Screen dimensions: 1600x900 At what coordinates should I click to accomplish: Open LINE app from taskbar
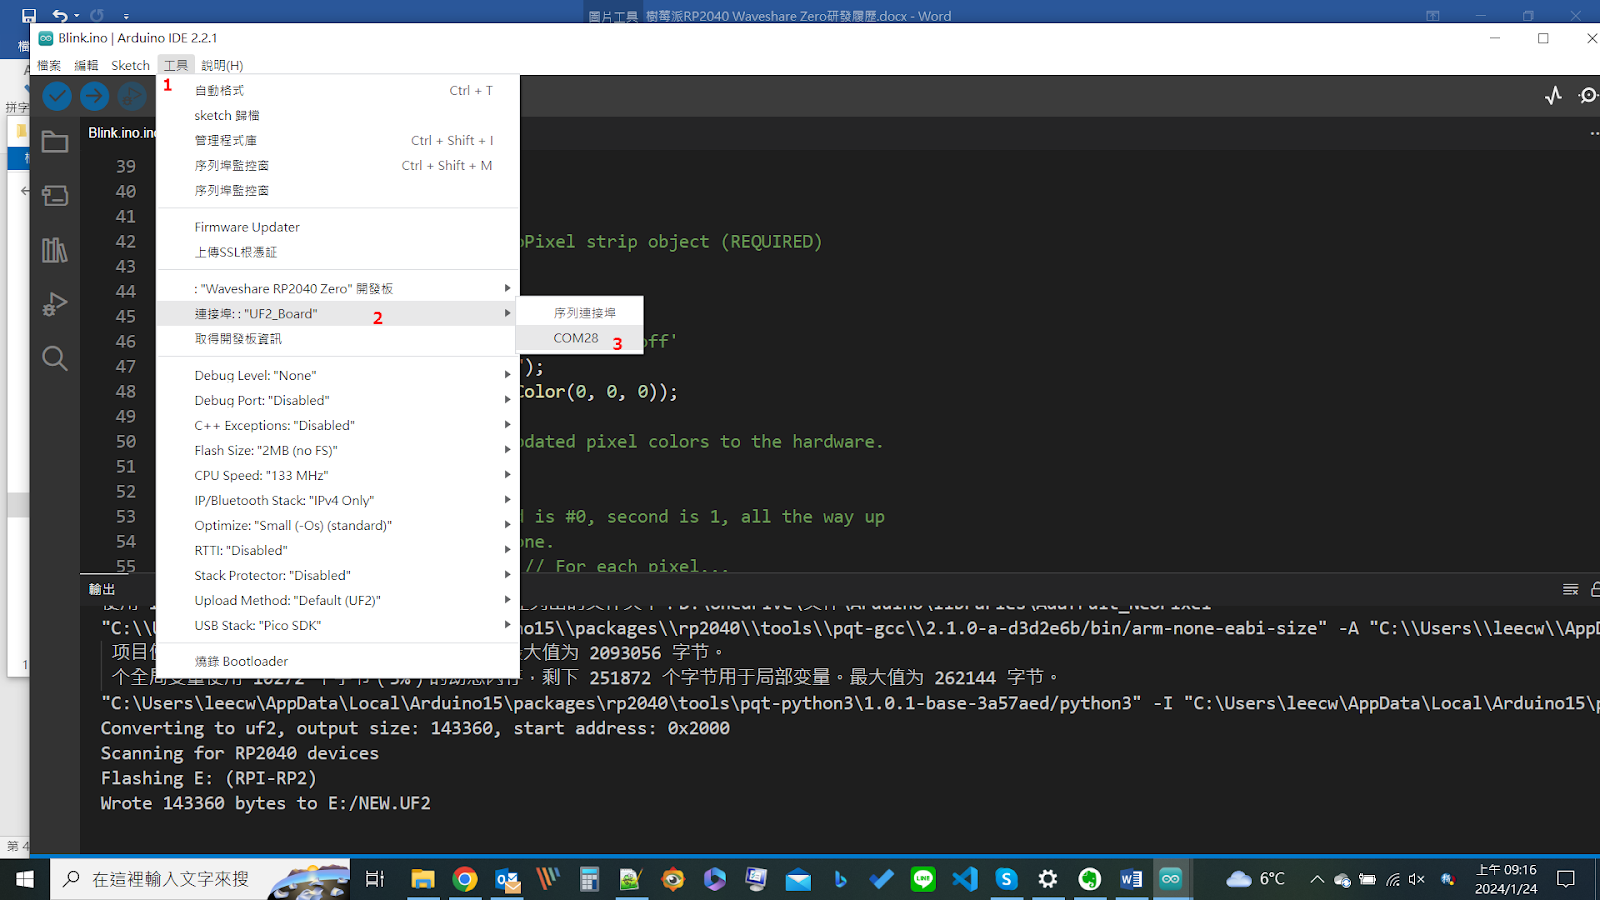pos(923,879)
